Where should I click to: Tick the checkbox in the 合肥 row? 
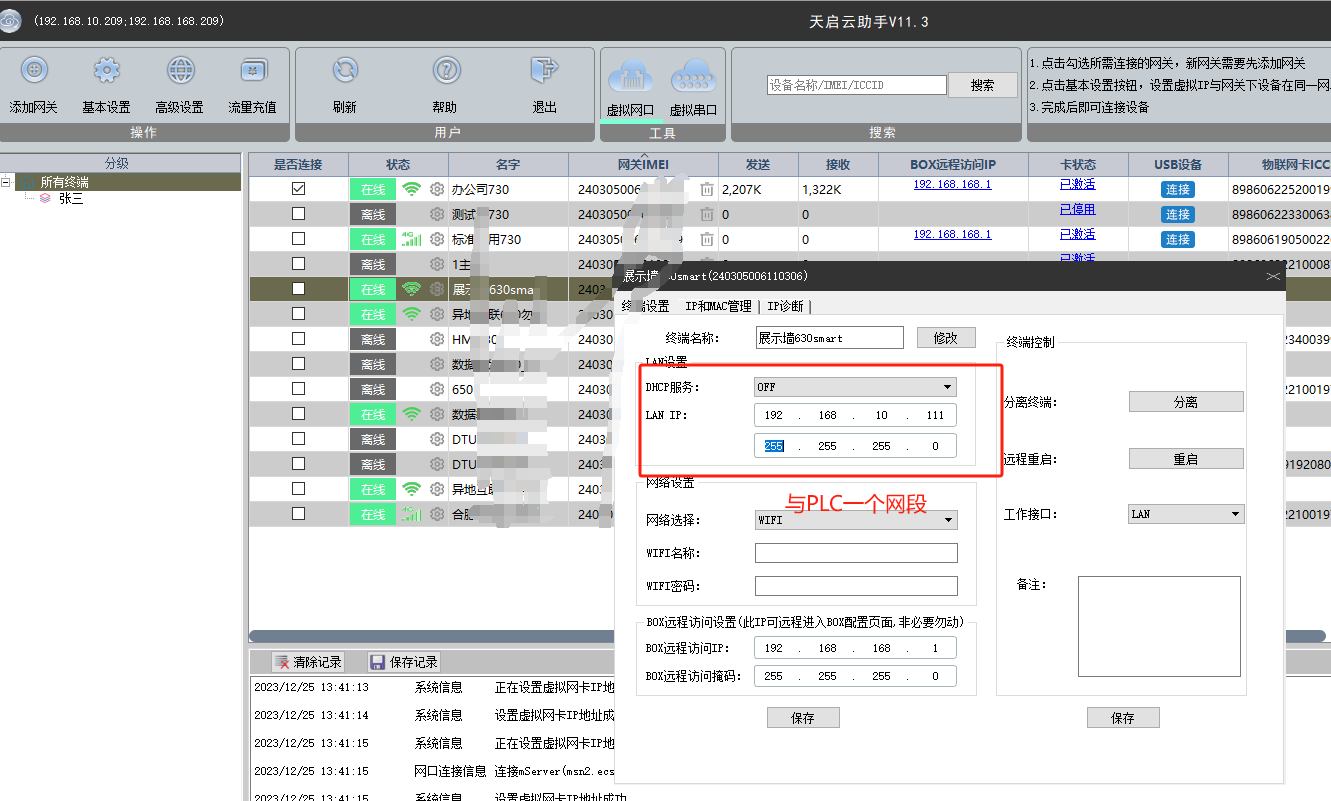pos(298,513)
